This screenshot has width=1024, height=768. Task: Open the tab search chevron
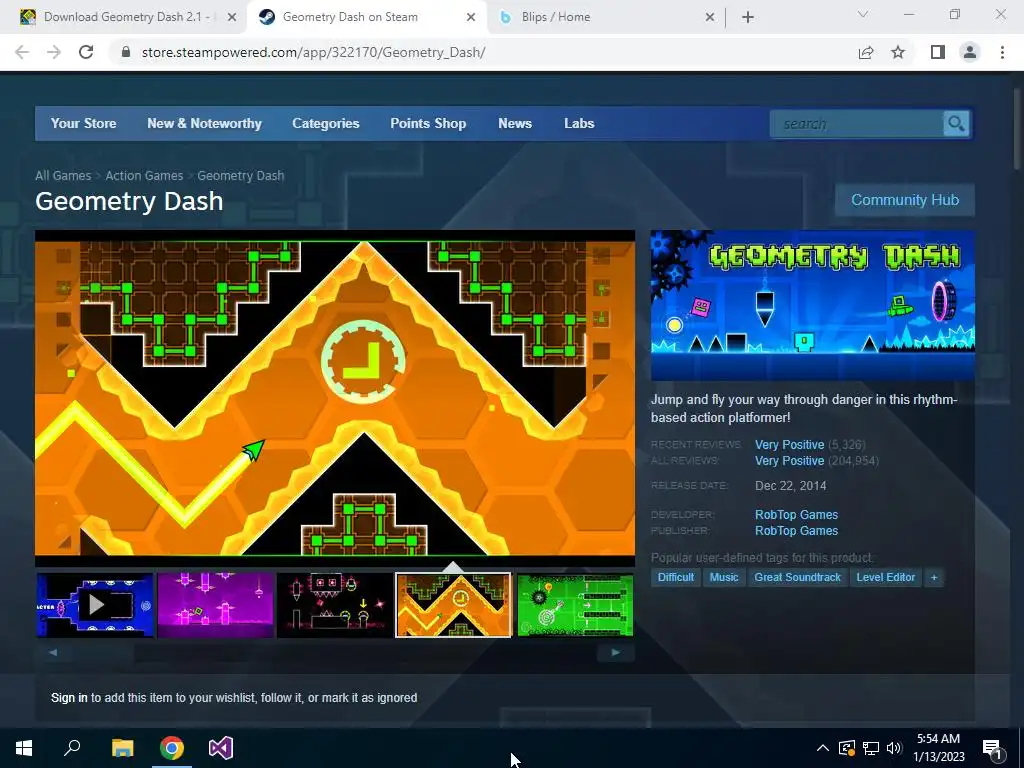click(x=863, y=14)
